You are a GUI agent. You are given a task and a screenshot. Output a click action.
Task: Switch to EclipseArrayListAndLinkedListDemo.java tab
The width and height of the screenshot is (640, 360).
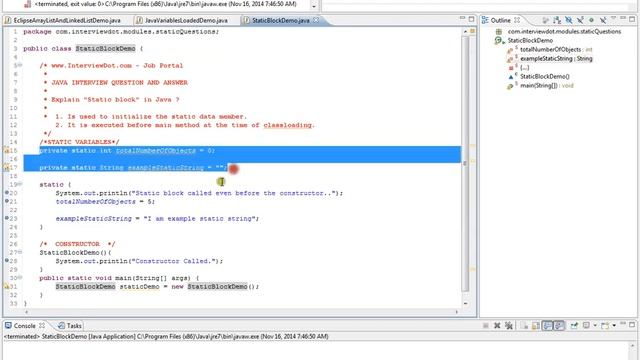coord(67,20)
